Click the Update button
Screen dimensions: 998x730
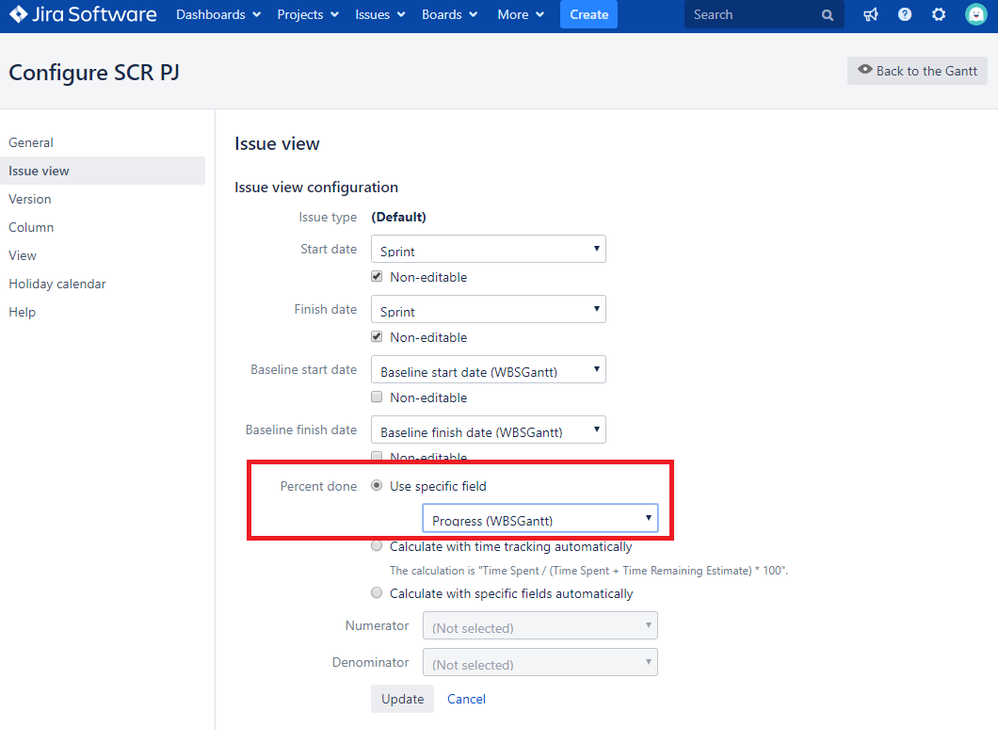point(402,699)
